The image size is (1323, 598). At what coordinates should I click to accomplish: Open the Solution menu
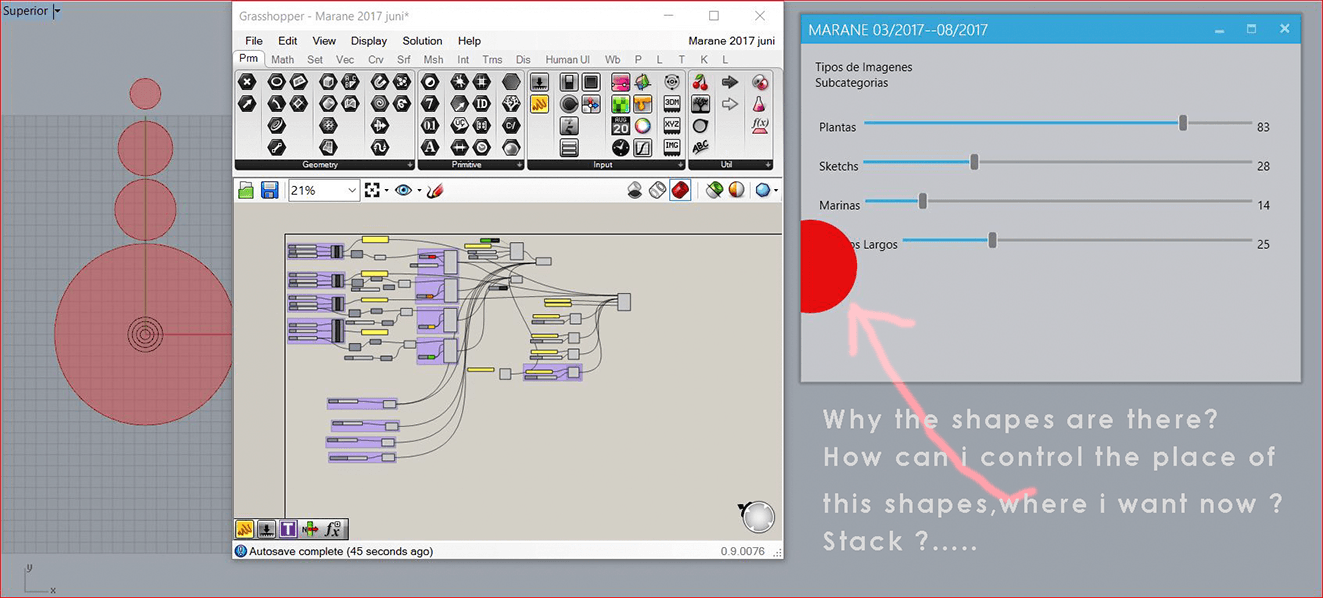[422, 41]
